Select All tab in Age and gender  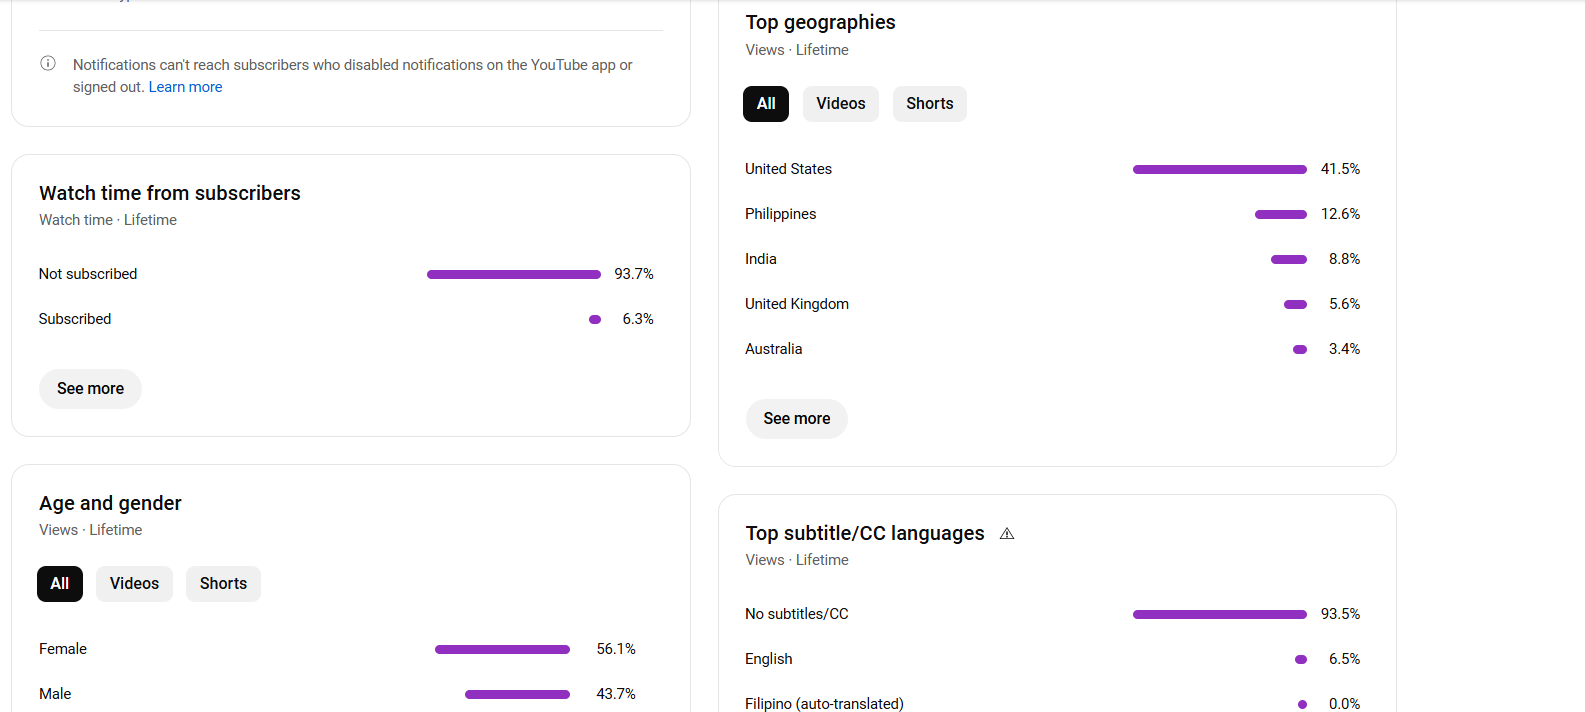[60, 584]
